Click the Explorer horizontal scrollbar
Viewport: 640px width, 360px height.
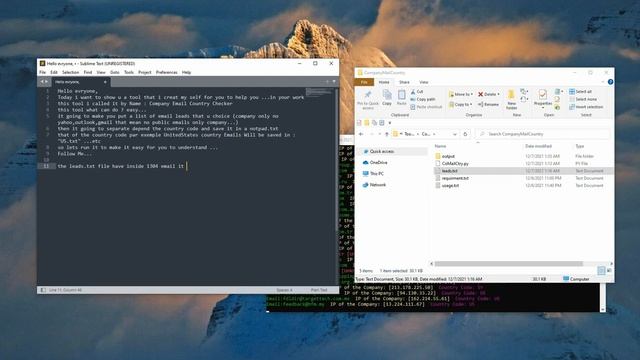tap(509, 264)
